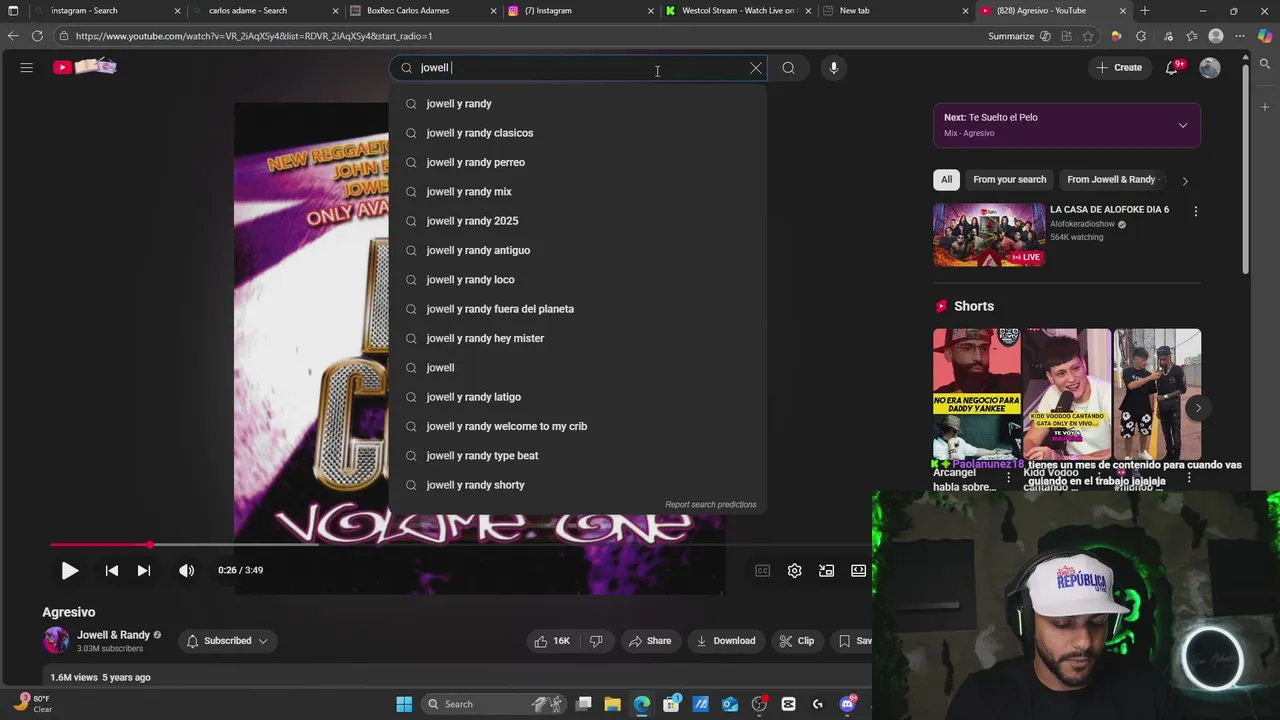Open the Jowell & Randy channel link
1280x720 pixels.
tap(113, 635)
